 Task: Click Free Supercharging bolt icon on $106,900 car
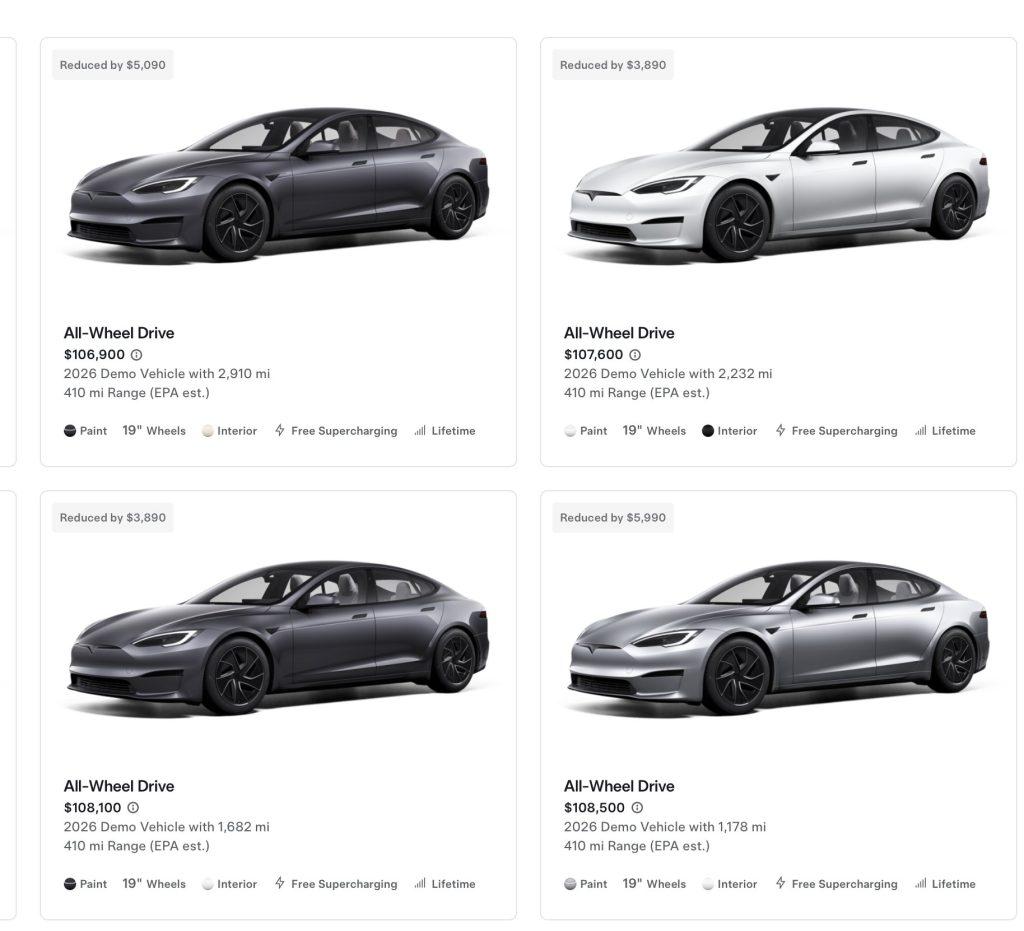pyautogui.click(x=280, y=431)
